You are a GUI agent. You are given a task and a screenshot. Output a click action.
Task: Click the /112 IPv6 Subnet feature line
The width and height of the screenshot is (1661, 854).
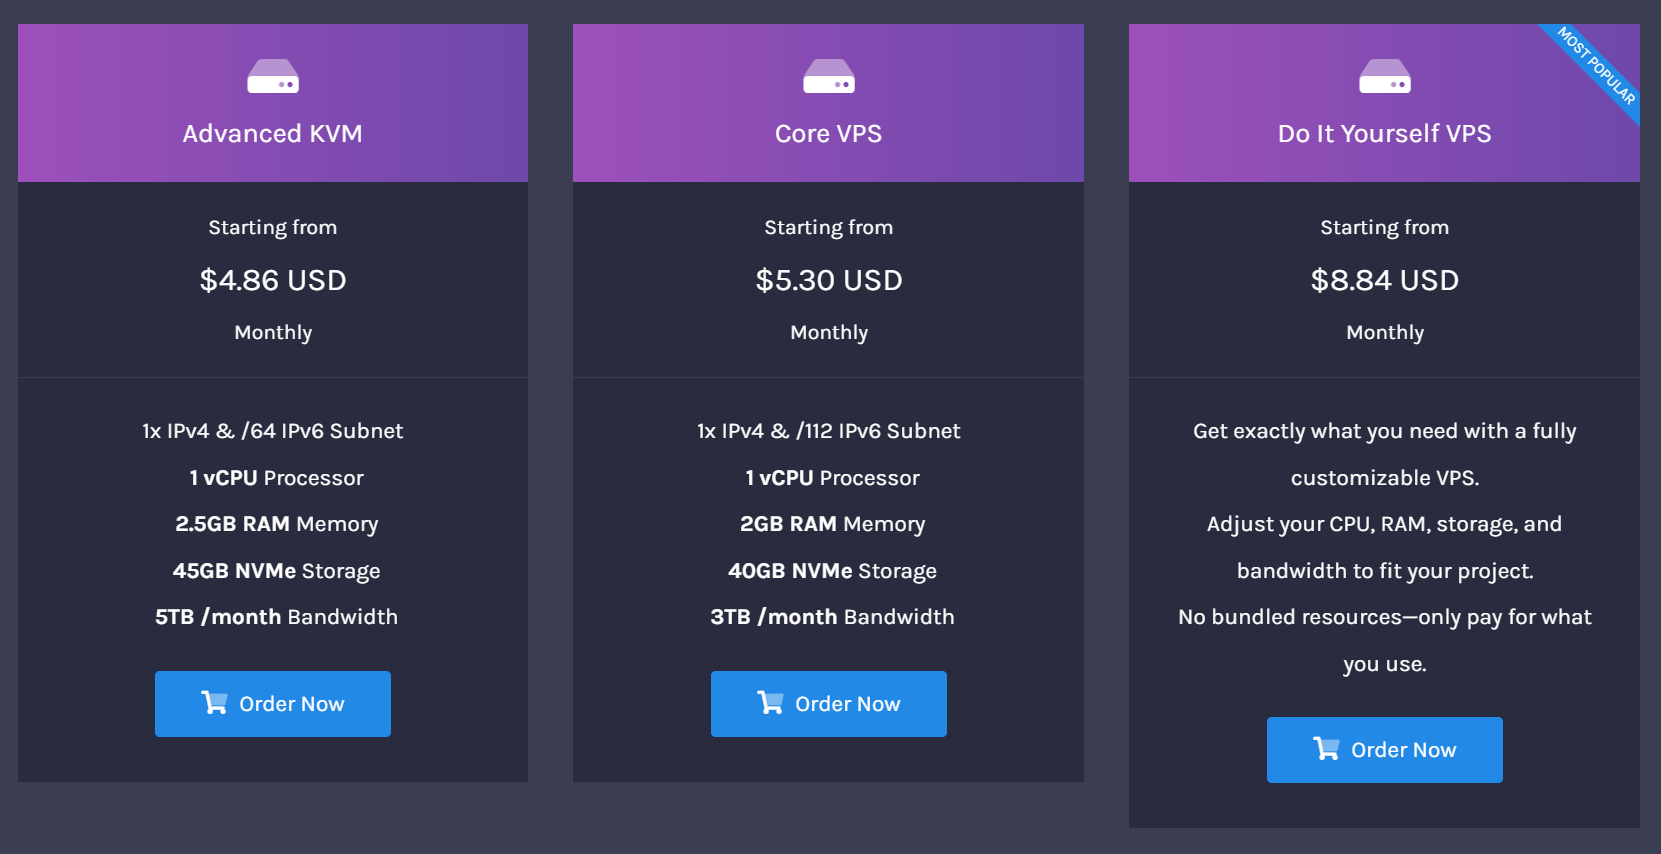coord(829,431)
